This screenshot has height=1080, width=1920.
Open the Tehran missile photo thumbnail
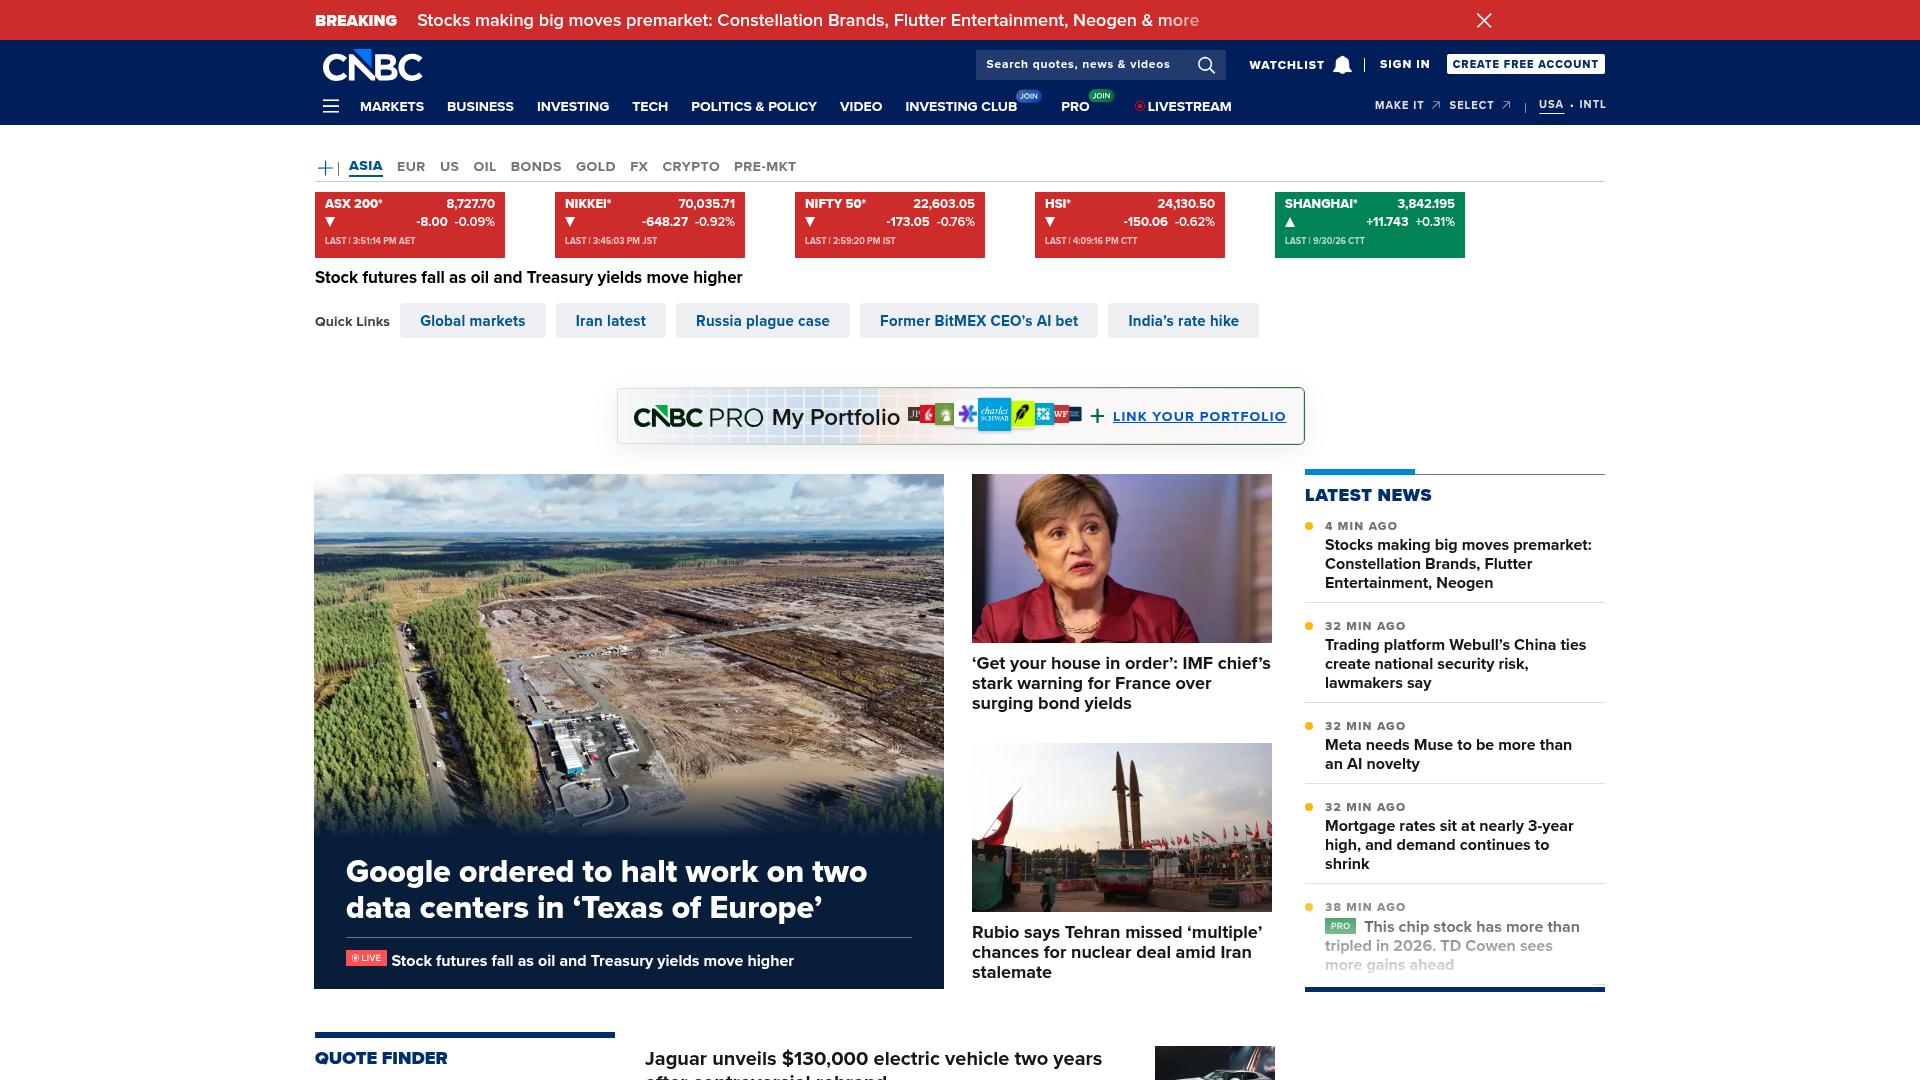coord(1122,827)
